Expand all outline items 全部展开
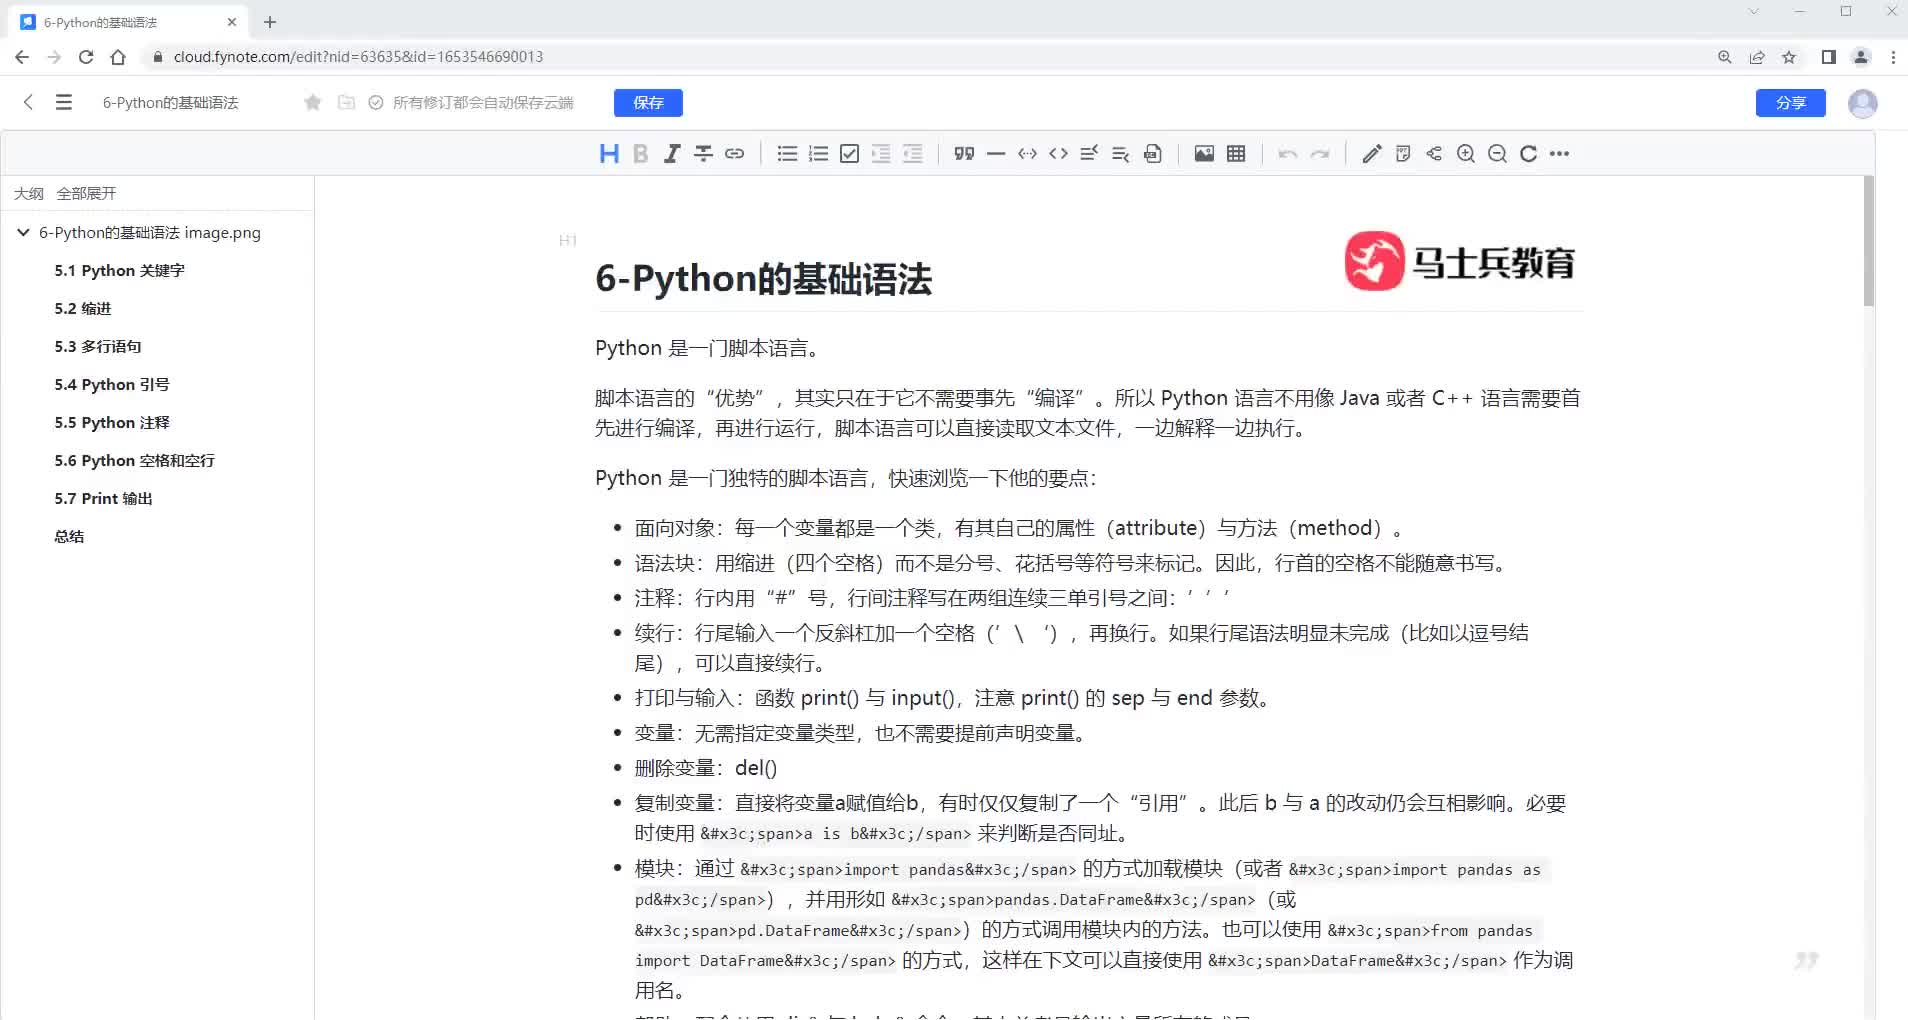Viewport: 1908px width, 1020px height. (86, 193)
